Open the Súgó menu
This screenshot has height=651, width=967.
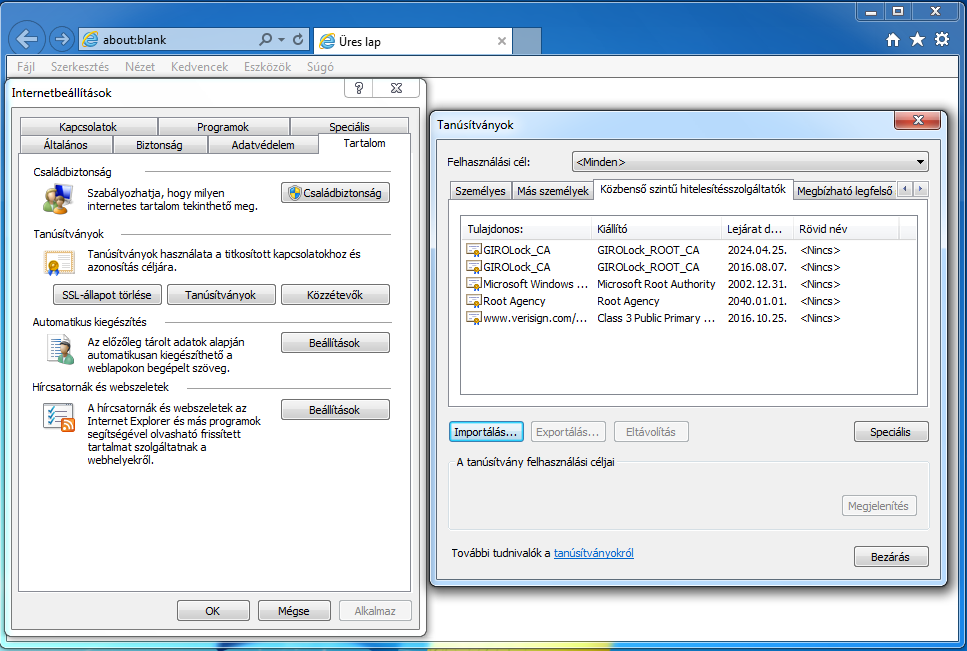[320, 67]
